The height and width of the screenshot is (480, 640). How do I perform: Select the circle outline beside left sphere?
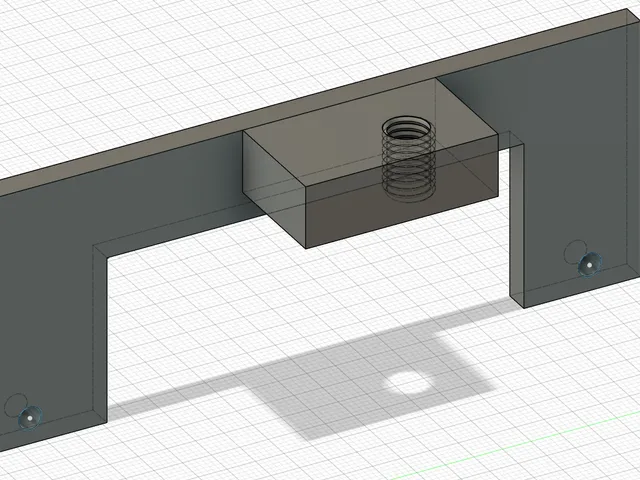pyautogui.click(x=16, y=405)
